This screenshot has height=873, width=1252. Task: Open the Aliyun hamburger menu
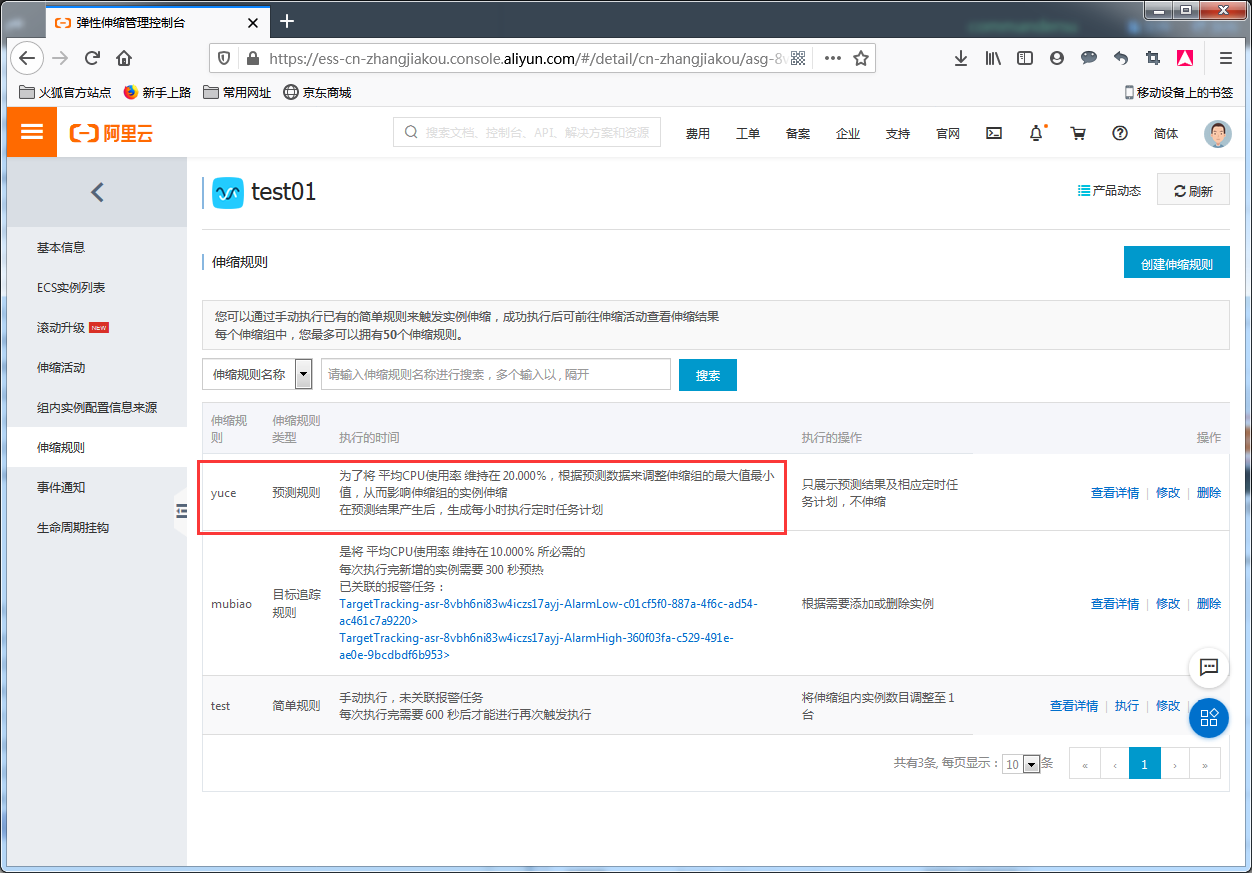(x=32, y=132)
